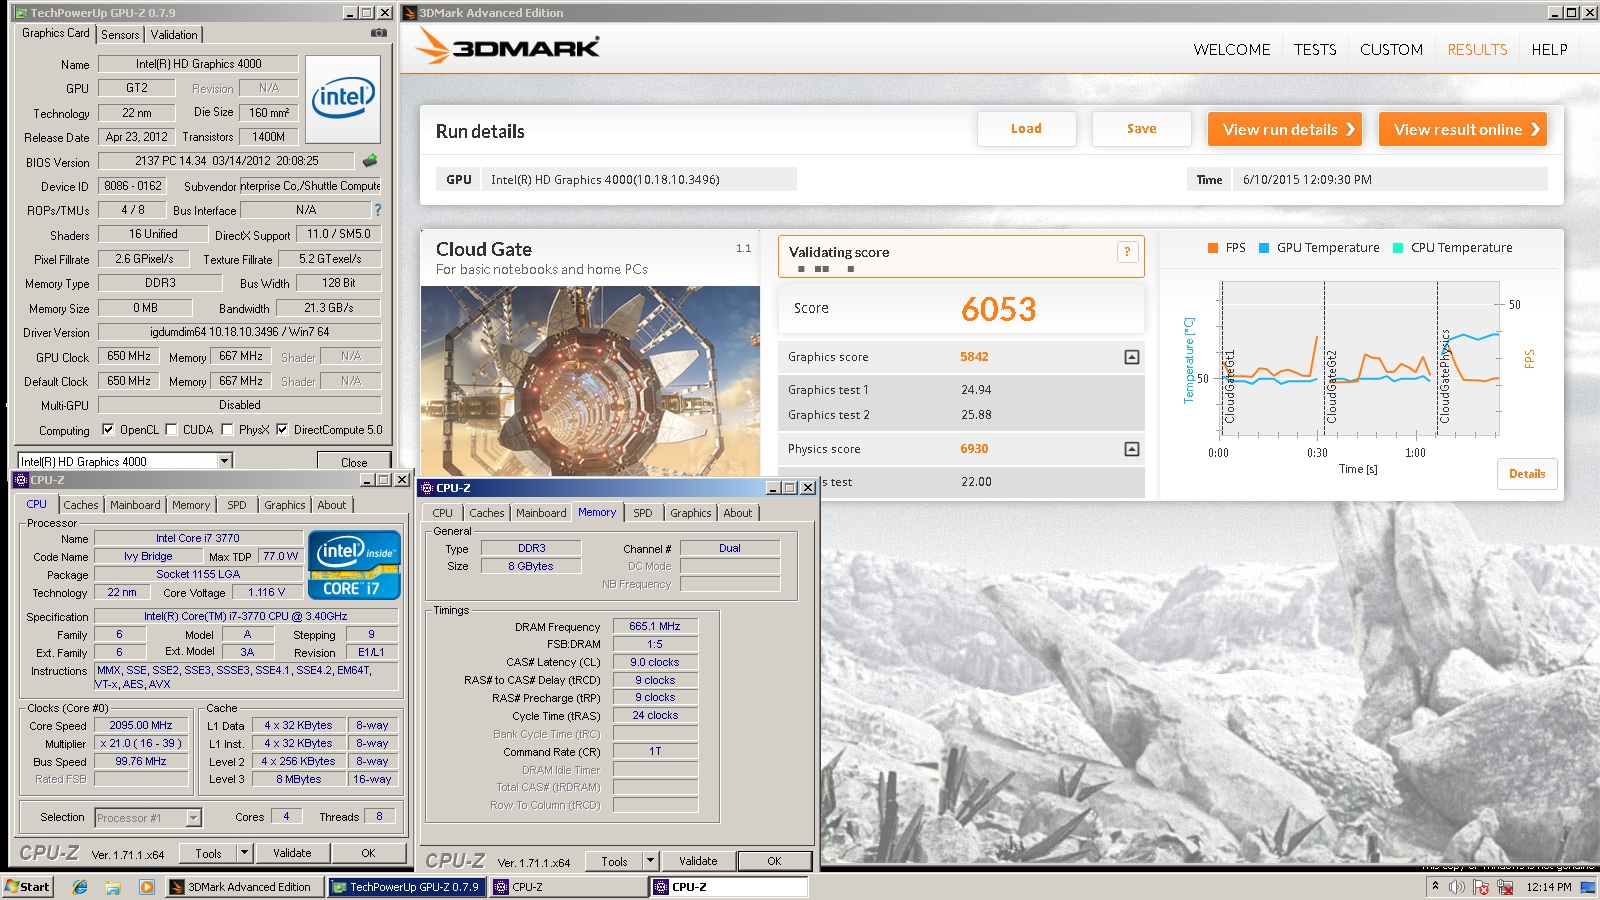
Task: Click the Start button
Action: pos(27,887)
